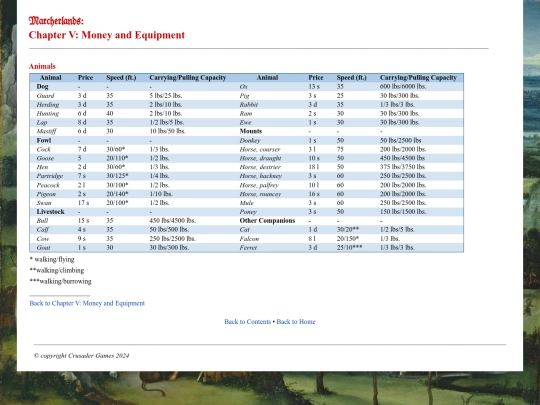Select the Hen row name
The height and width of the screenshot is (405, 540).
pyautogui.click(x=42, y=167)
